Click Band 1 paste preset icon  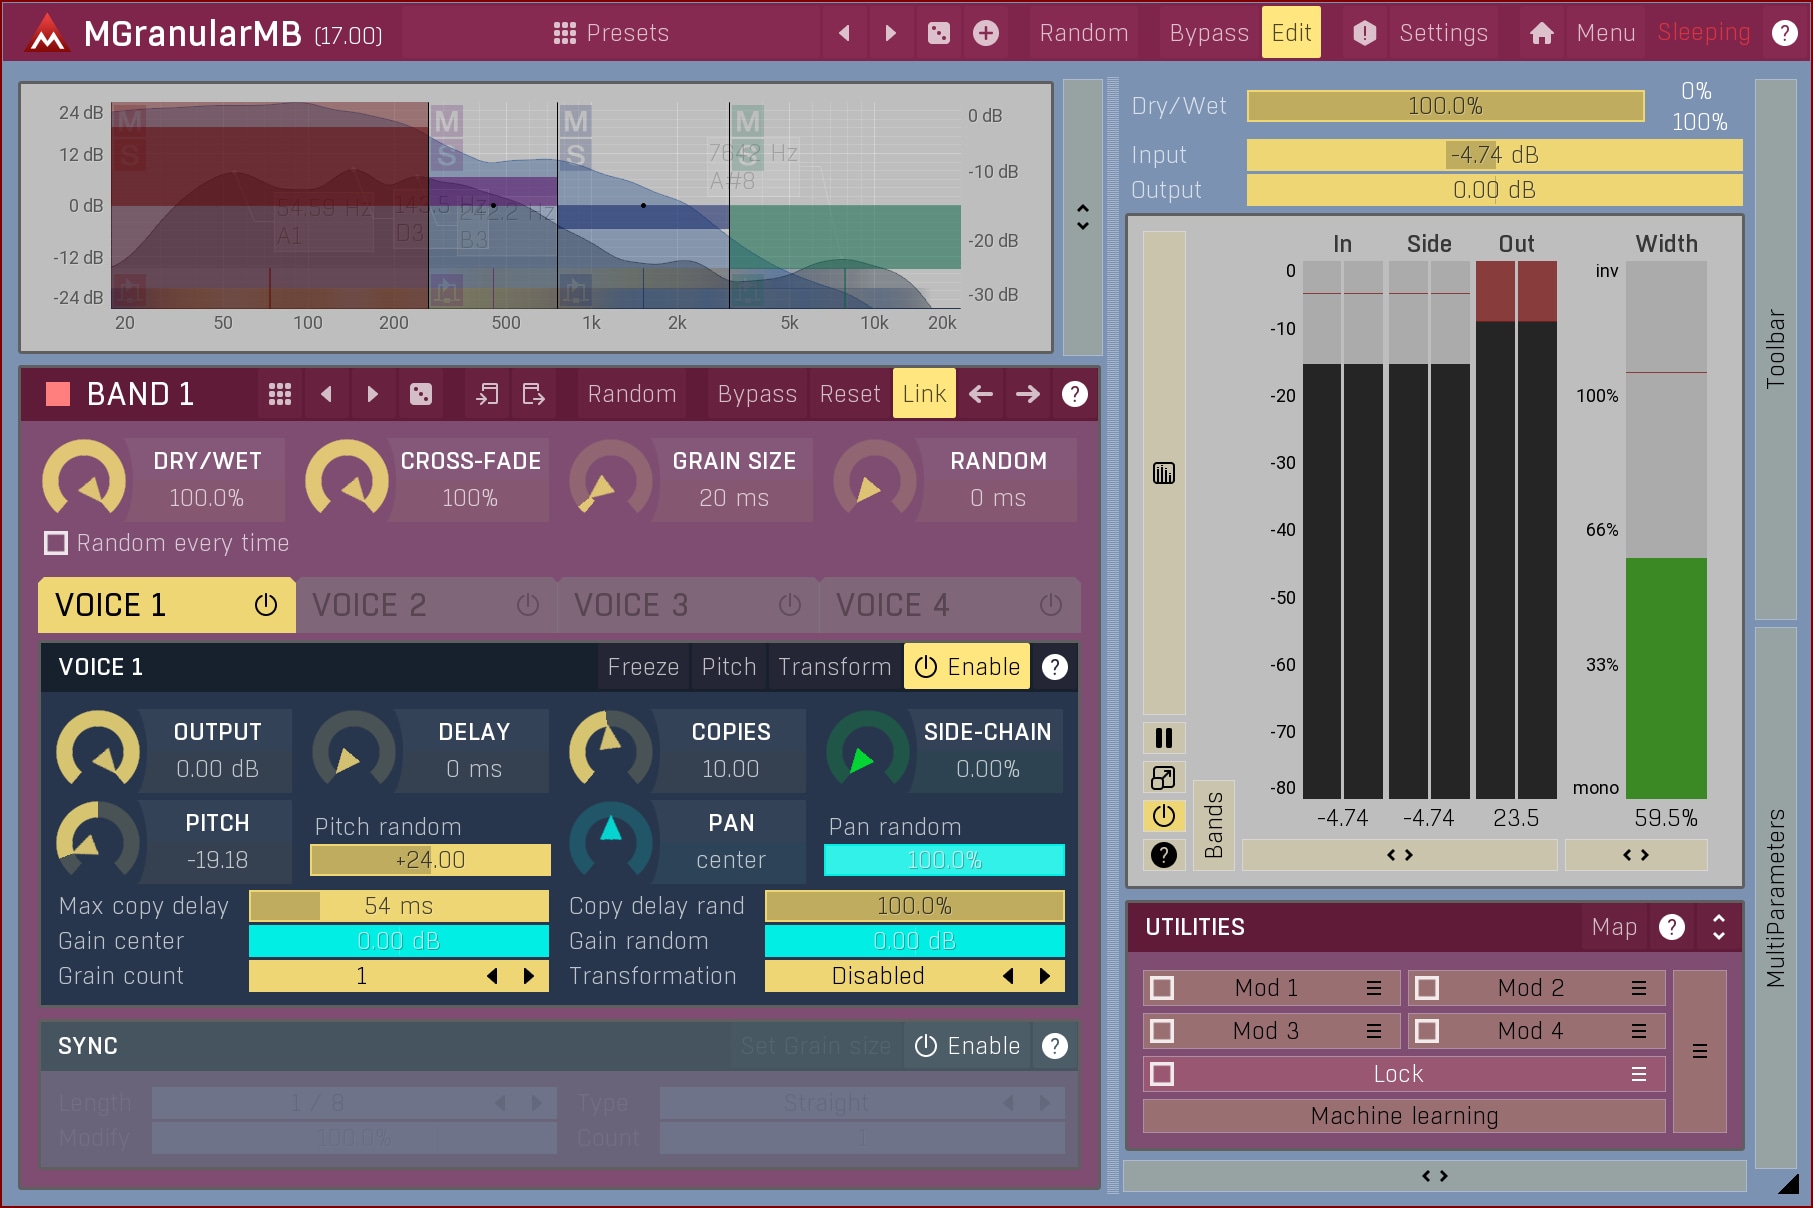[533, 394]
